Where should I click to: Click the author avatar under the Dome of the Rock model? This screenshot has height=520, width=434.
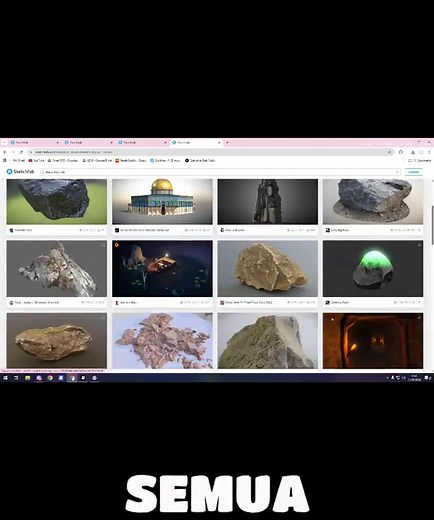pos(117,230)
